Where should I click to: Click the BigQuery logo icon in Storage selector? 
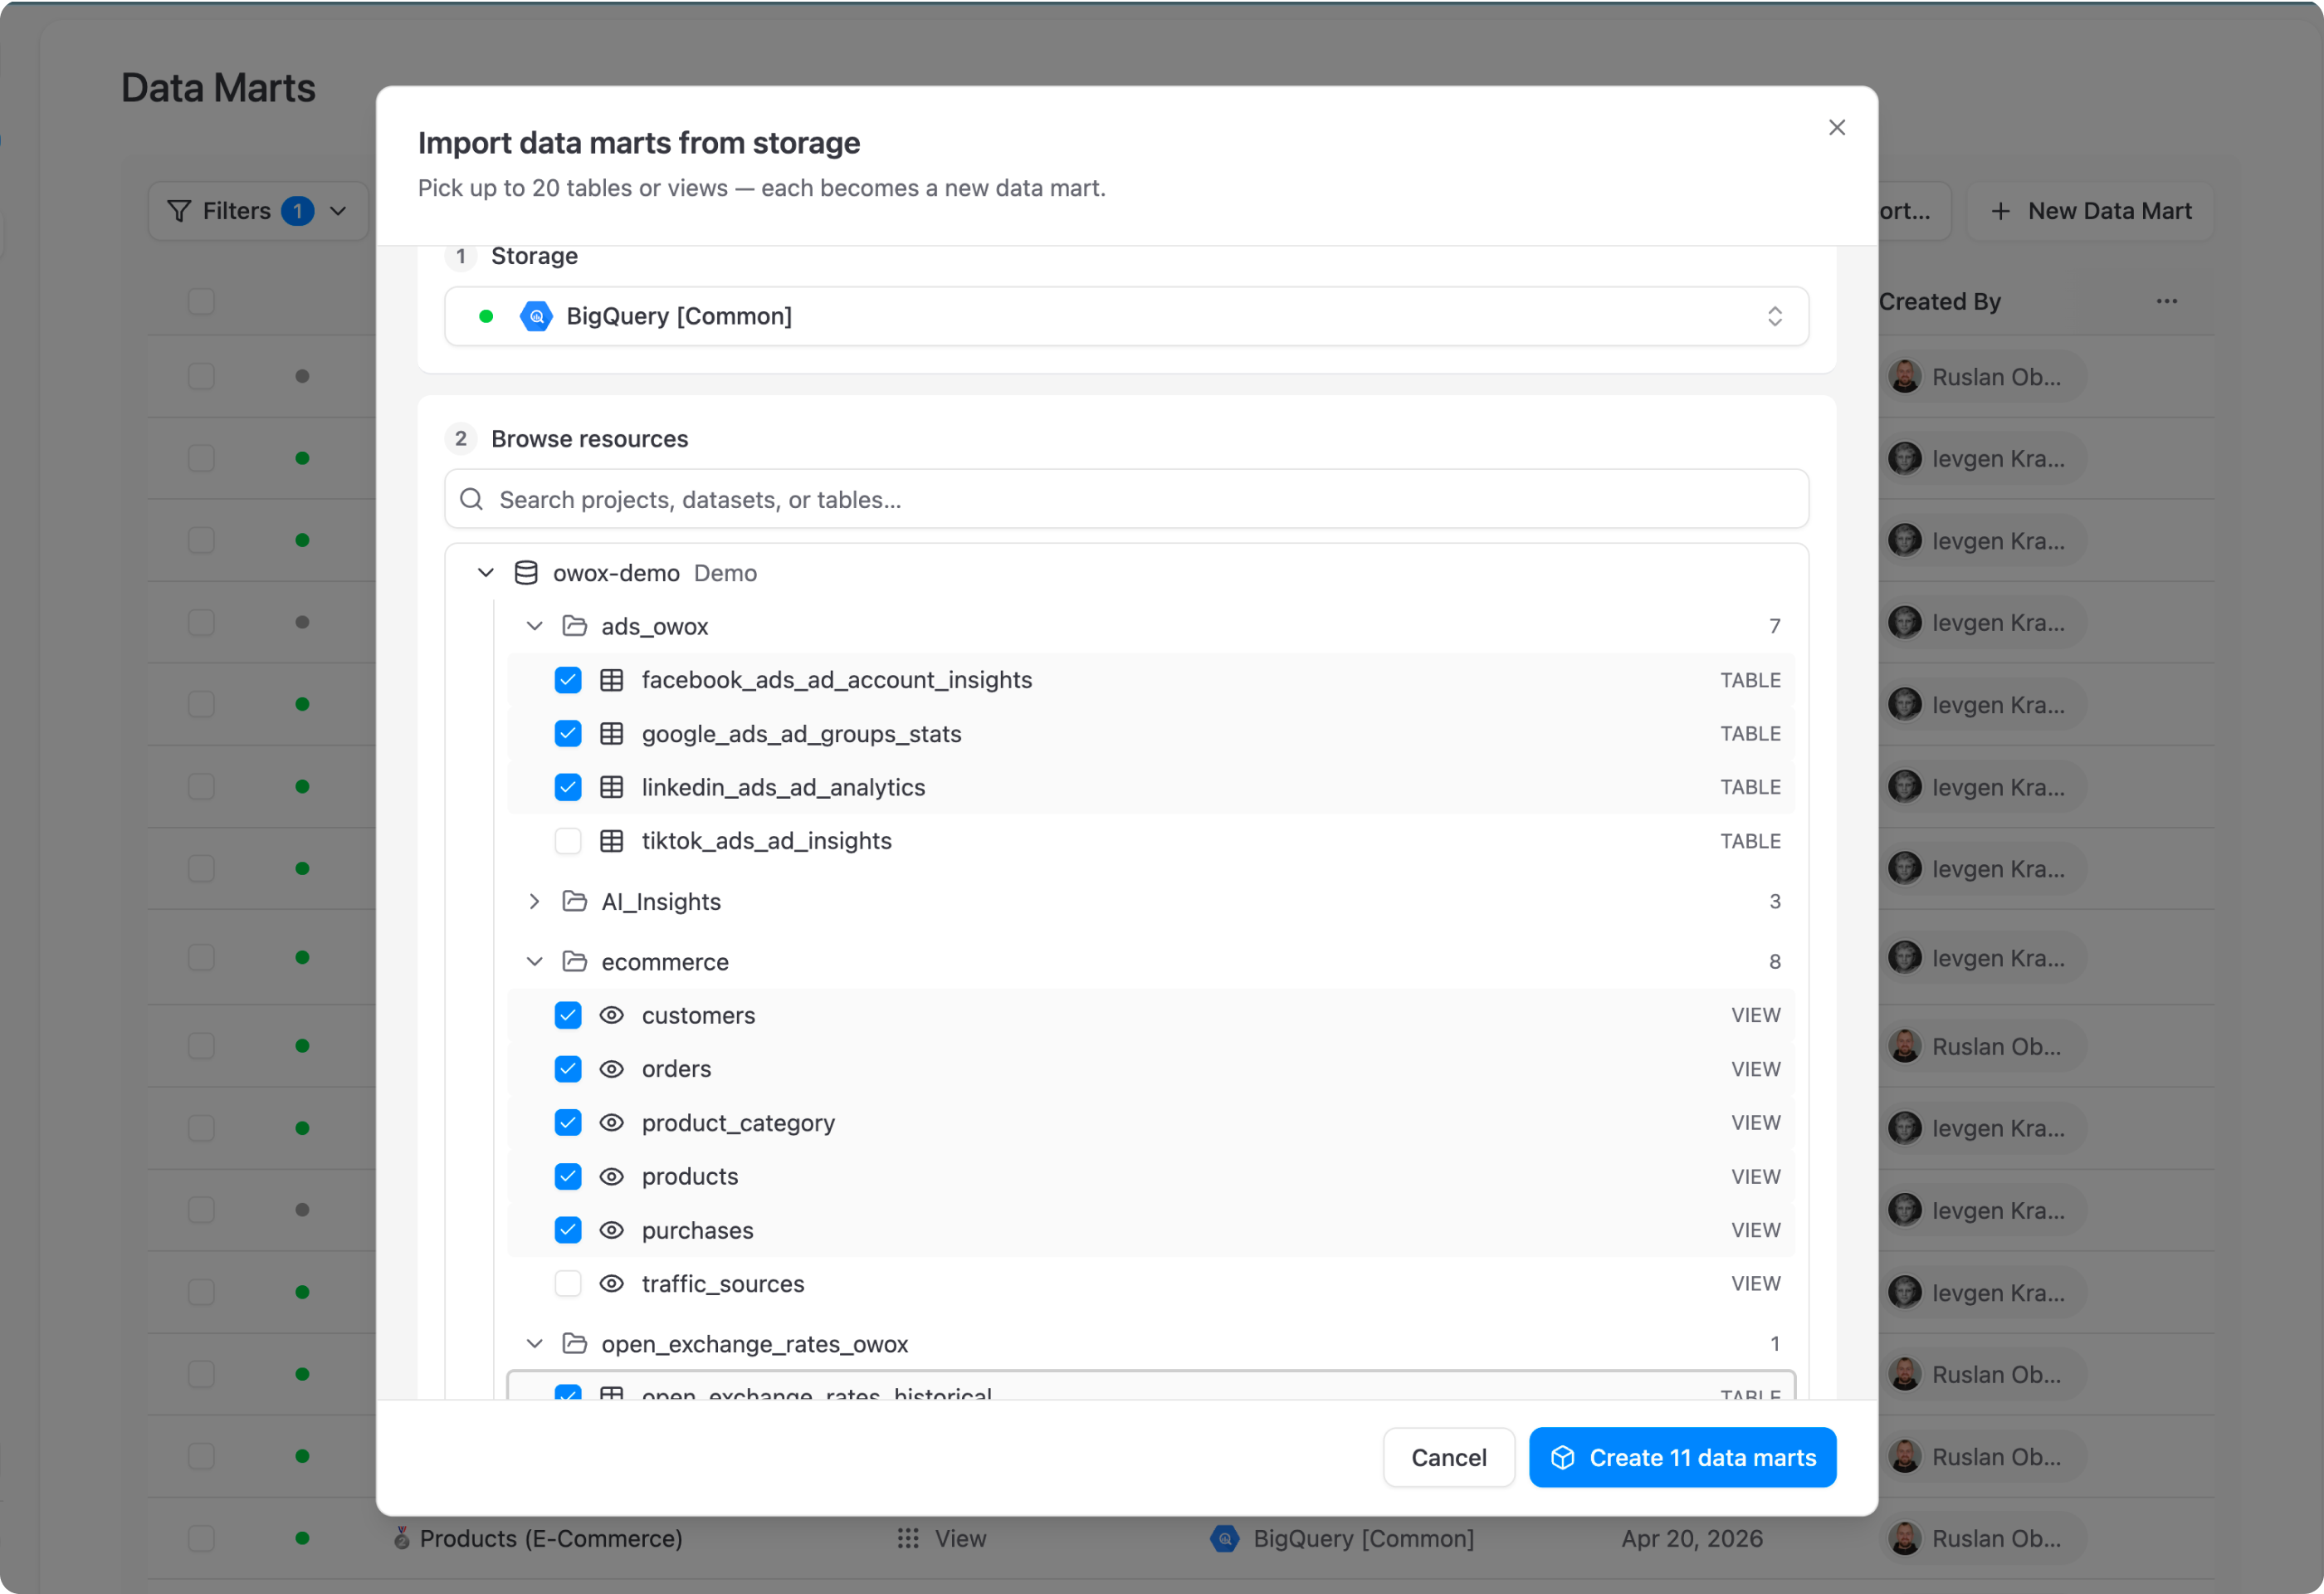tap(536, 316)
